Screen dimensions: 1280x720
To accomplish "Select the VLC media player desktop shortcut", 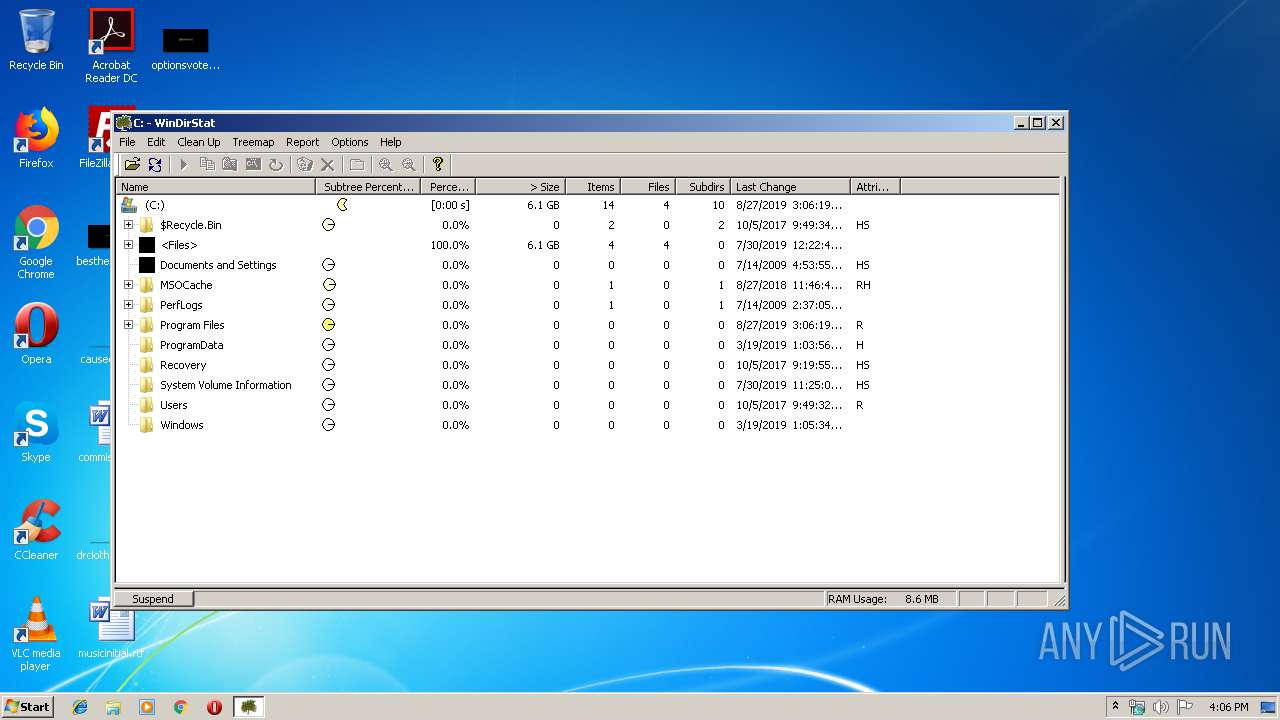I will (36, 634).
